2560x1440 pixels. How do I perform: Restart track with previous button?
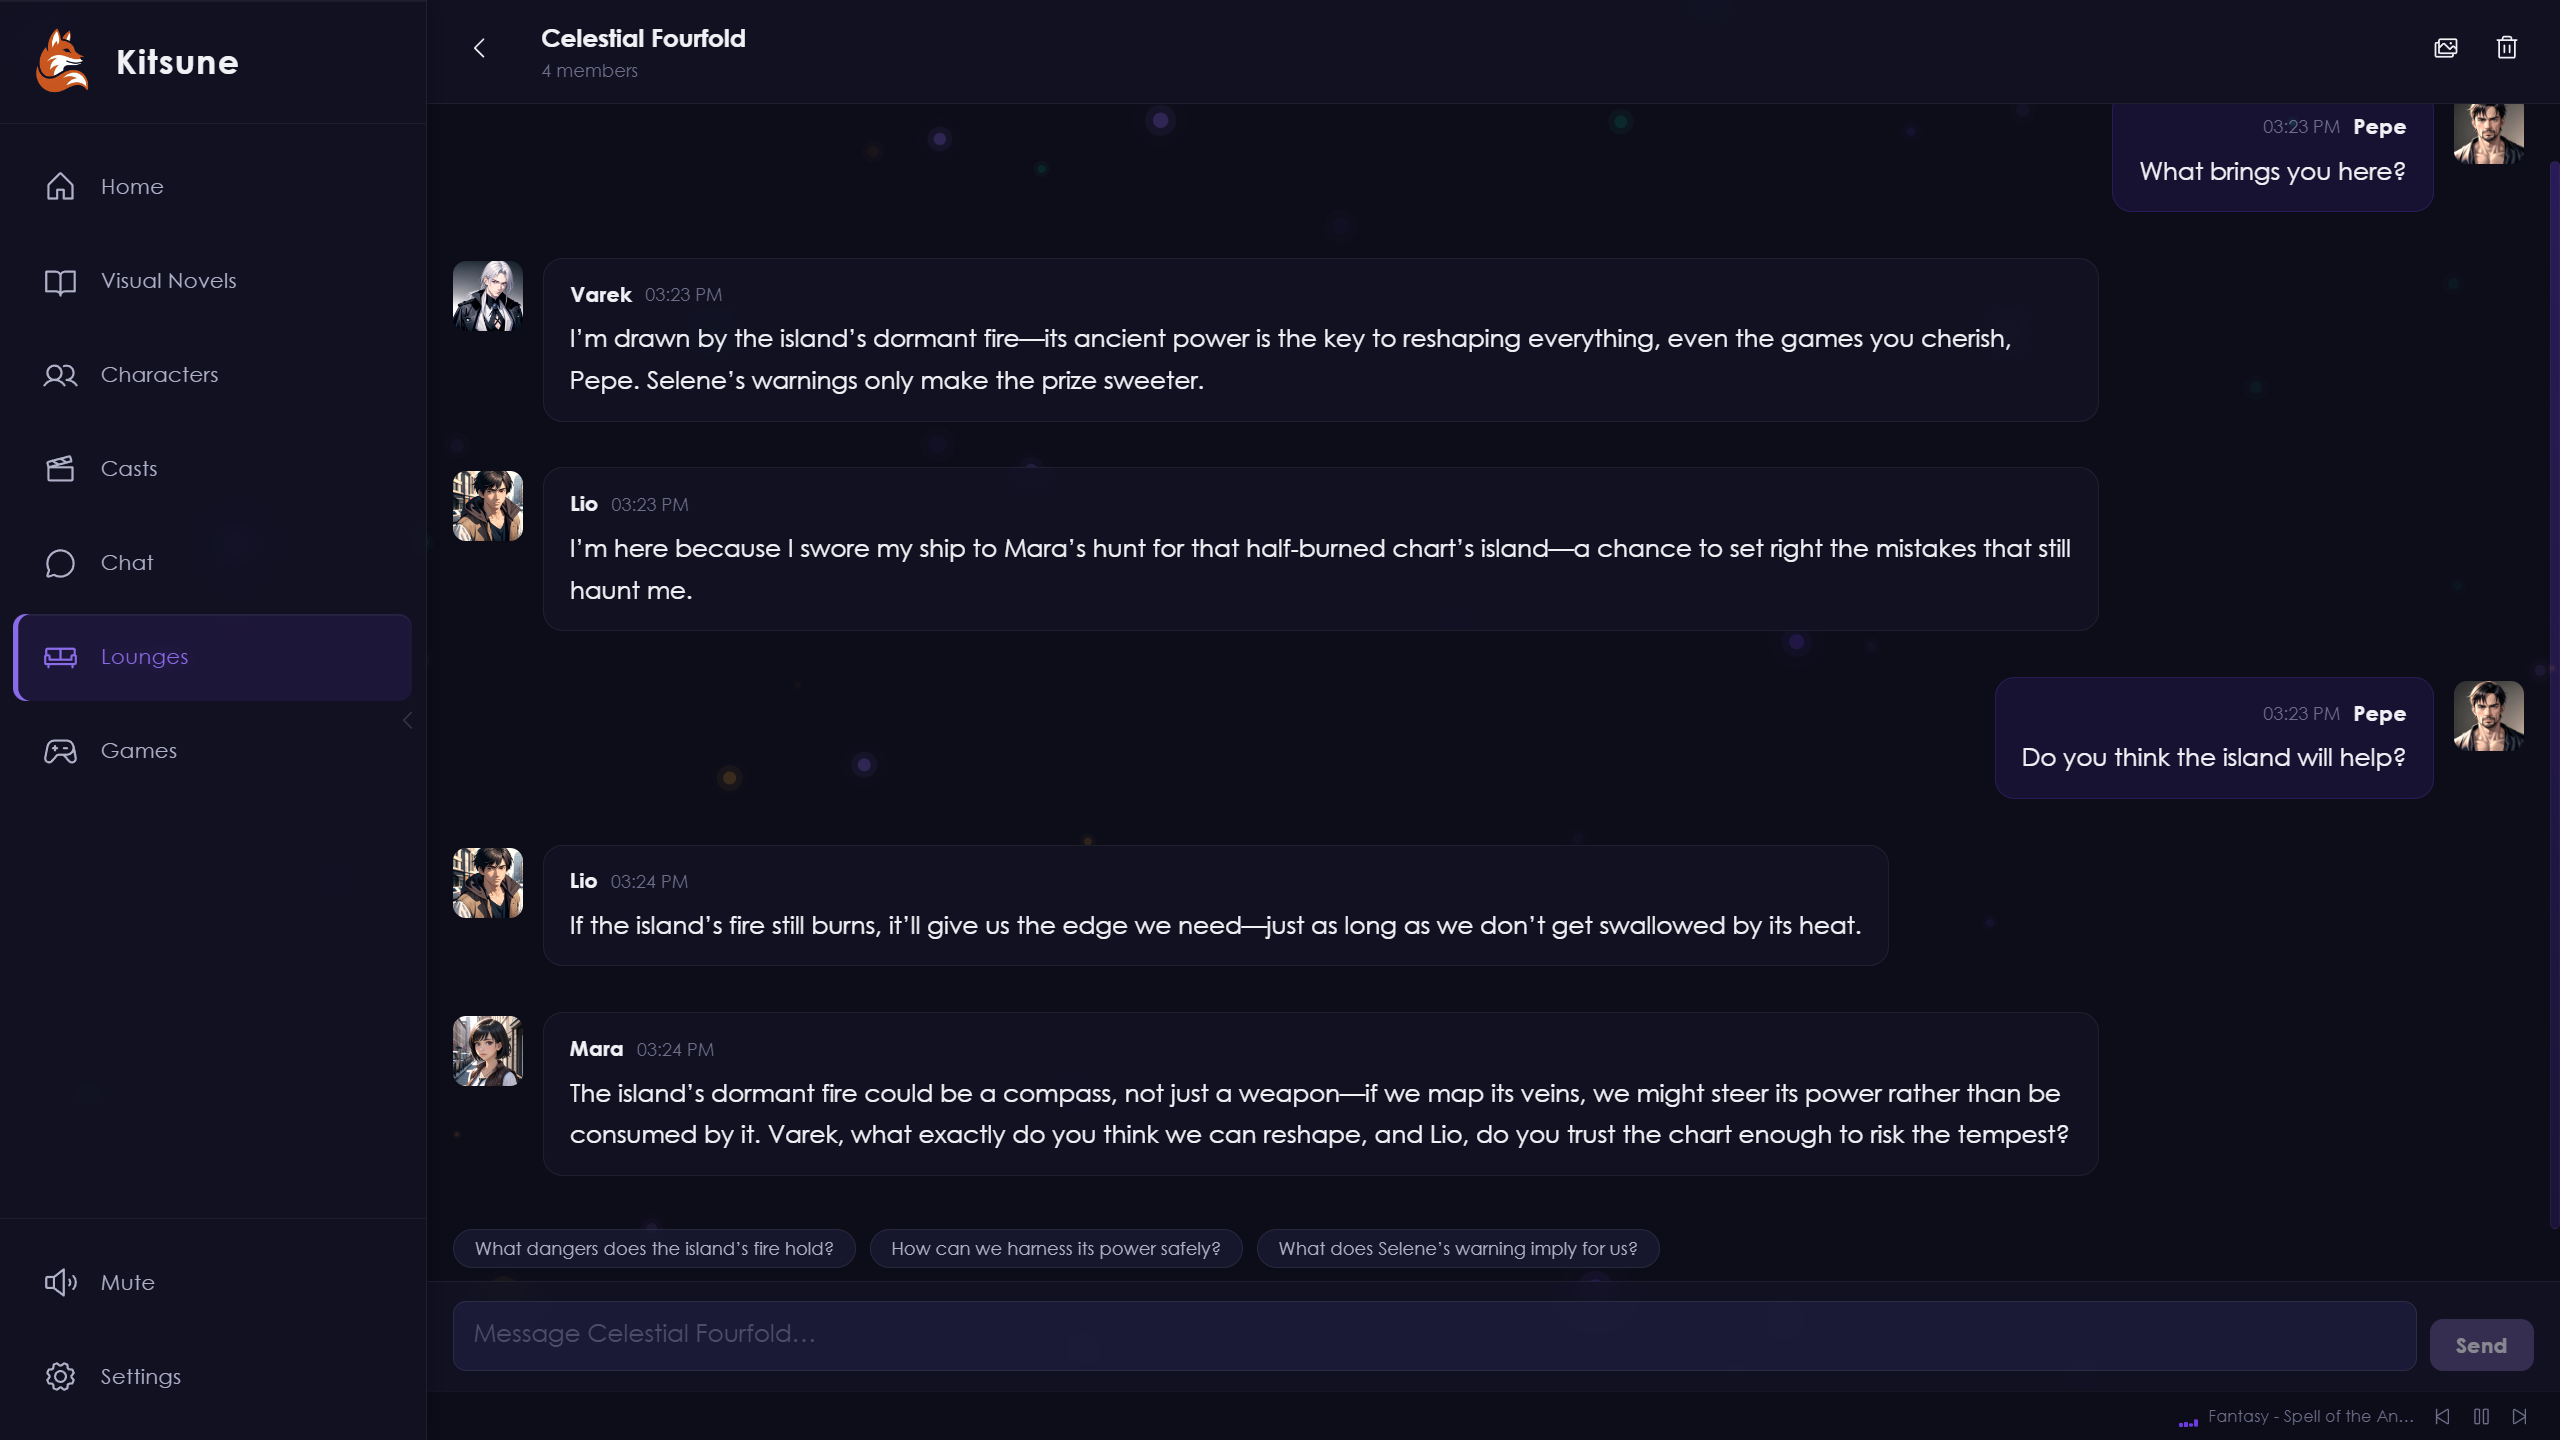pyautogui.click(x=2441, y=1416)
